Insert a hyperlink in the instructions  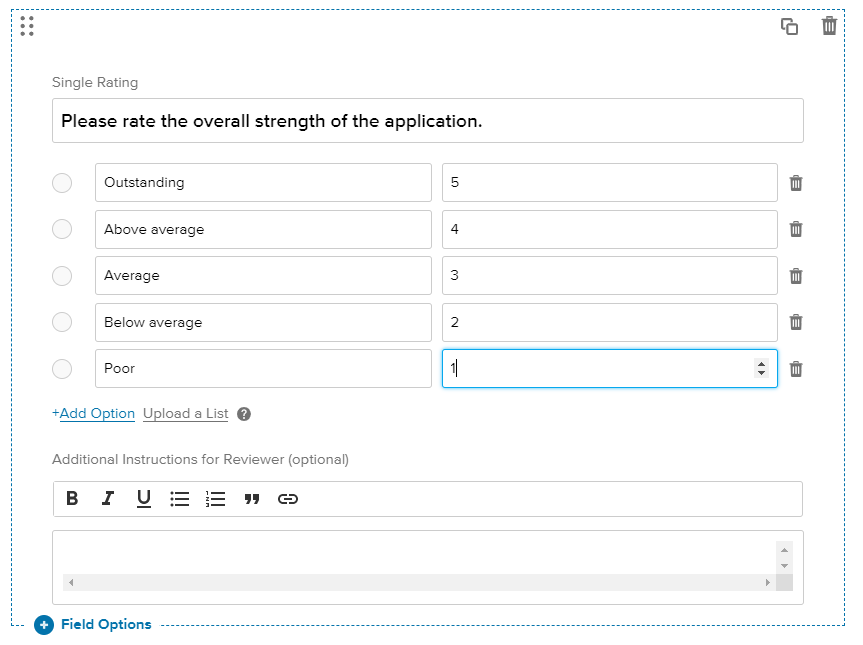tap(288, 499)
